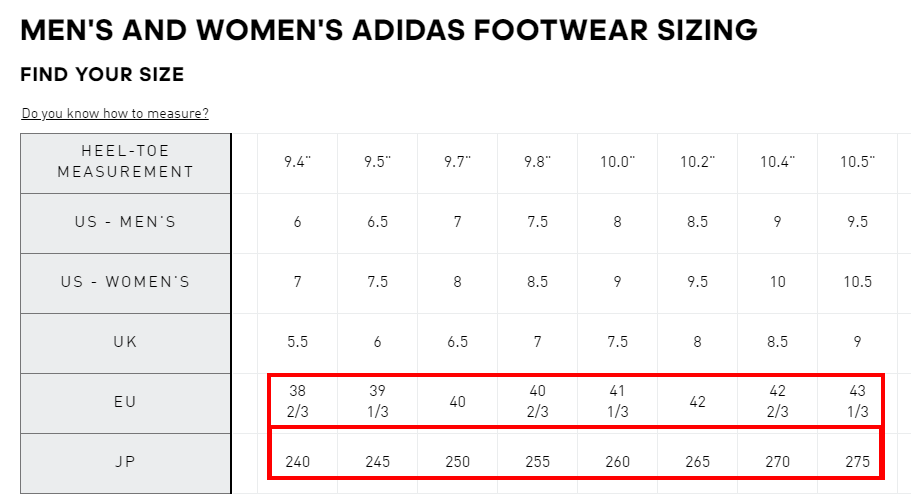Image resolution: width=911 pixels, height=494 pixels.
Task: Click the EU size 38 2/3 cell
Action: 298,401
